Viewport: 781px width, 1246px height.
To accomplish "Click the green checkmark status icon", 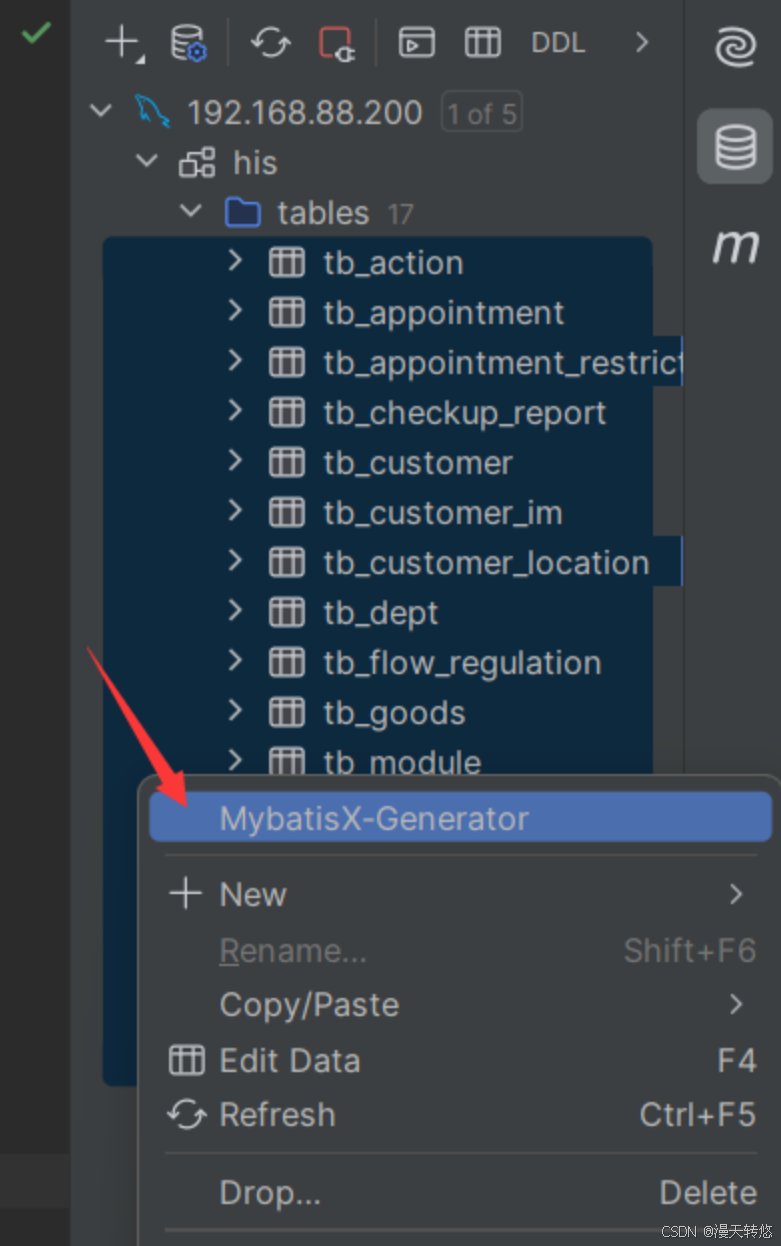I will click(36, 34).
